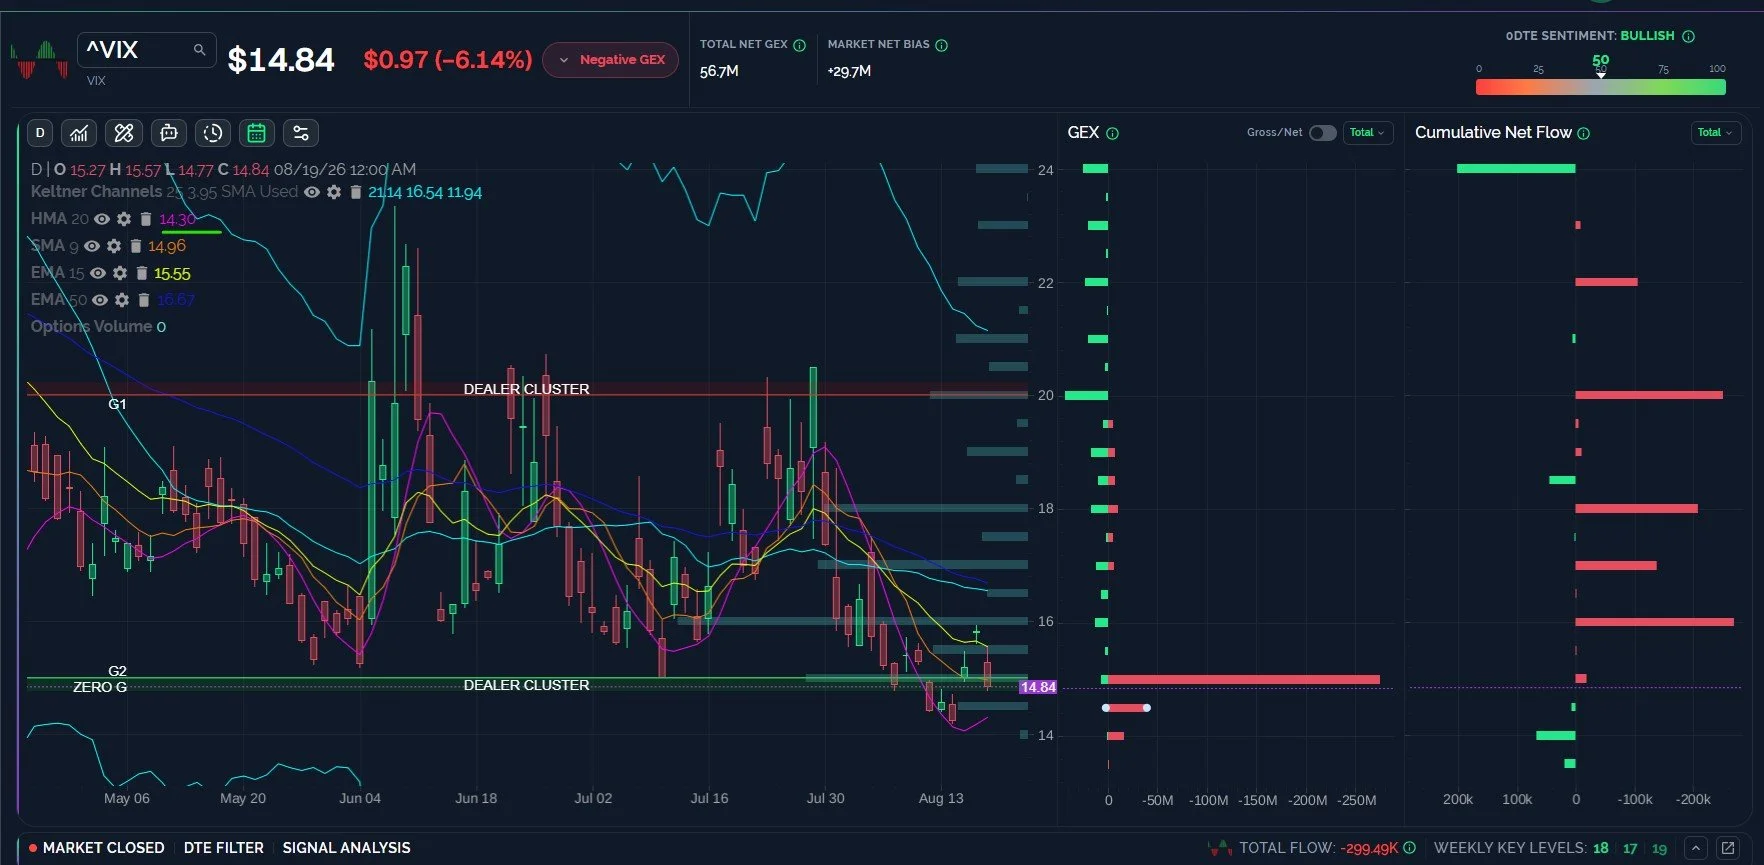Screen dimensions: 1764x865
Task: Delete the Keltner Channels indicator
Action: pyautogui.click(x=355, y=192)
